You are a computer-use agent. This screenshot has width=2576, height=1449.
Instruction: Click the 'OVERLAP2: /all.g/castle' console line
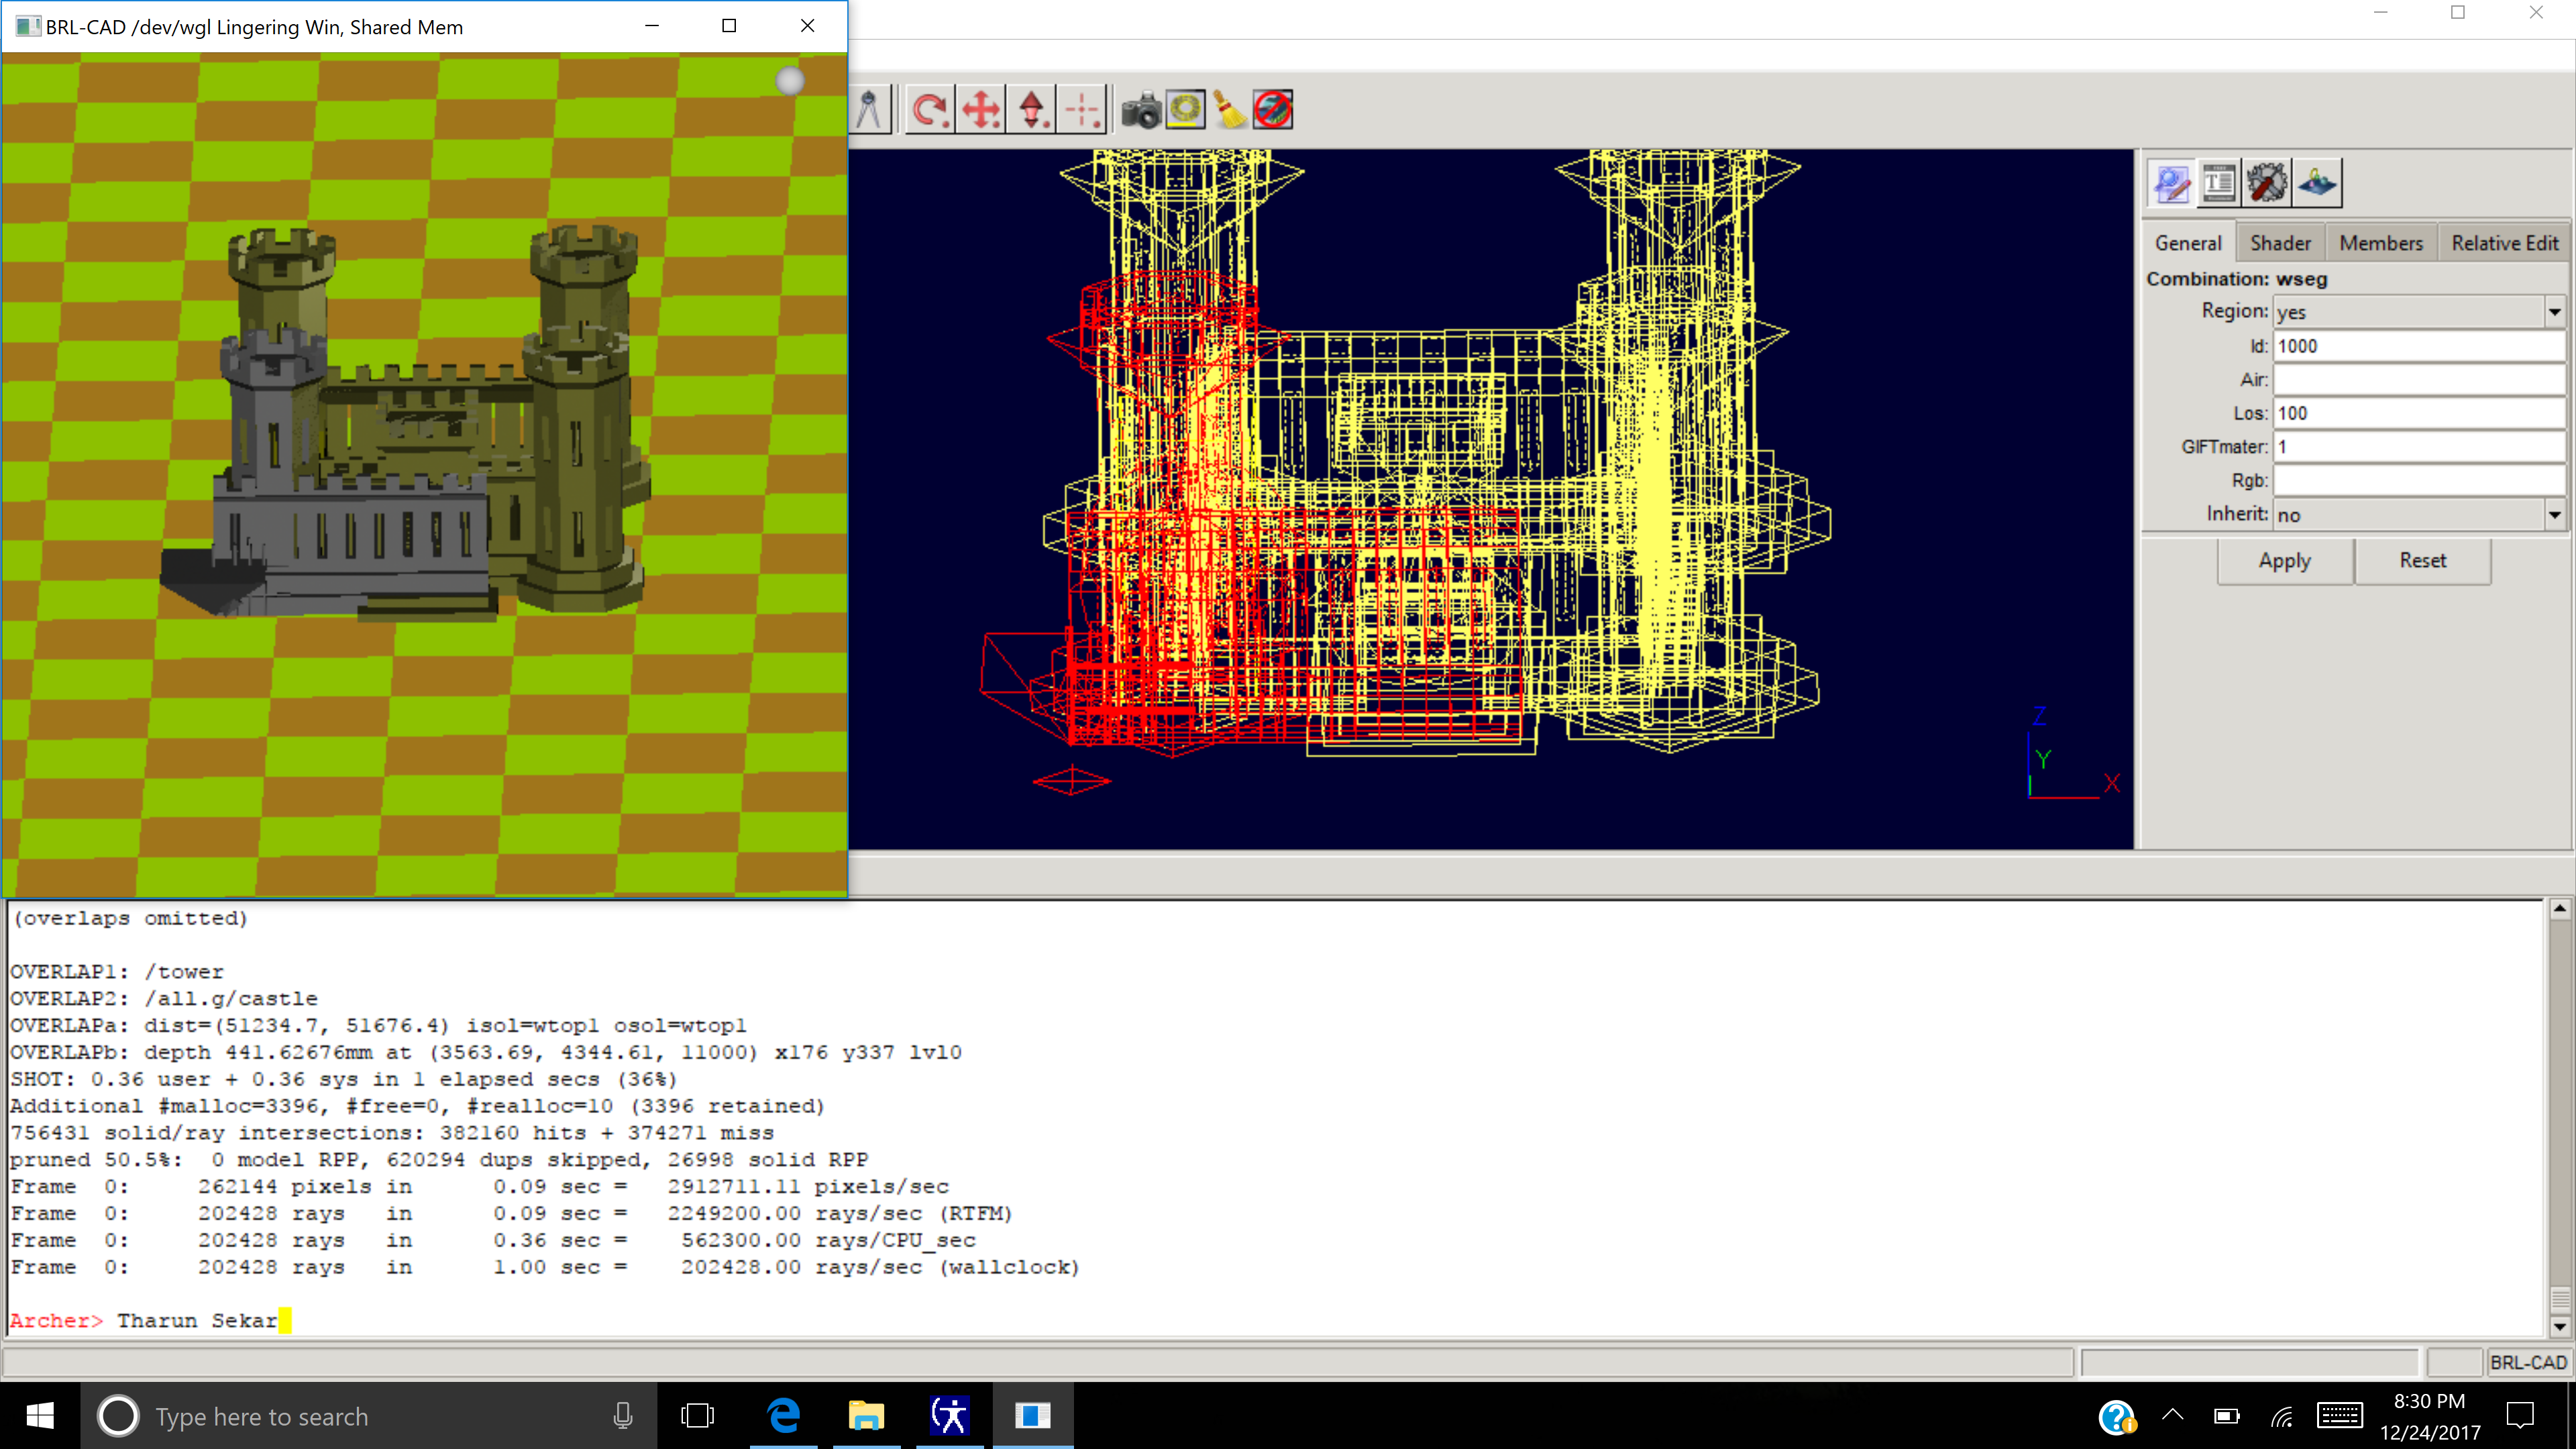[x=164, y=999]
